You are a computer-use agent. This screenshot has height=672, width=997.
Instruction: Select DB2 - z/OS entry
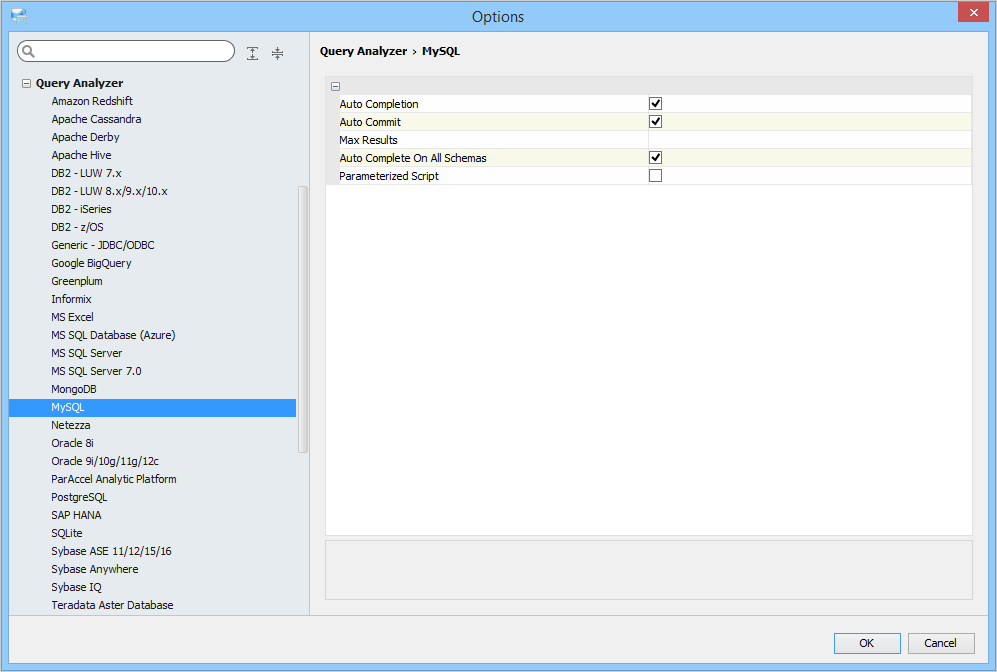pos(78,227)
